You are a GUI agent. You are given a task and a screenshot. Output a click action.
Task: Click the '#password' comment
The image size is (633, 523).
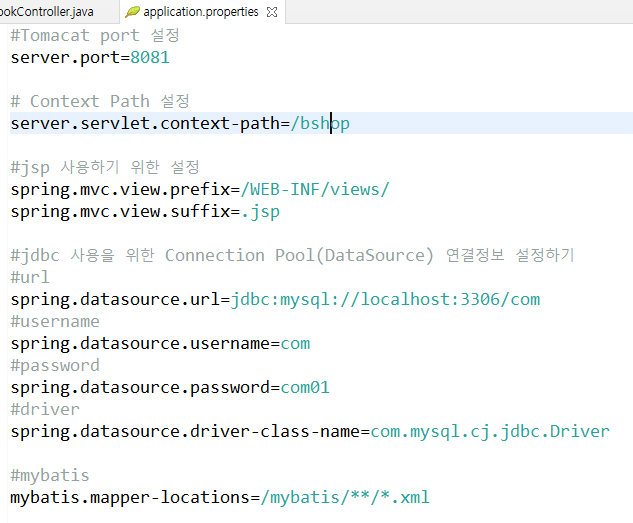(x=55, y=366)
